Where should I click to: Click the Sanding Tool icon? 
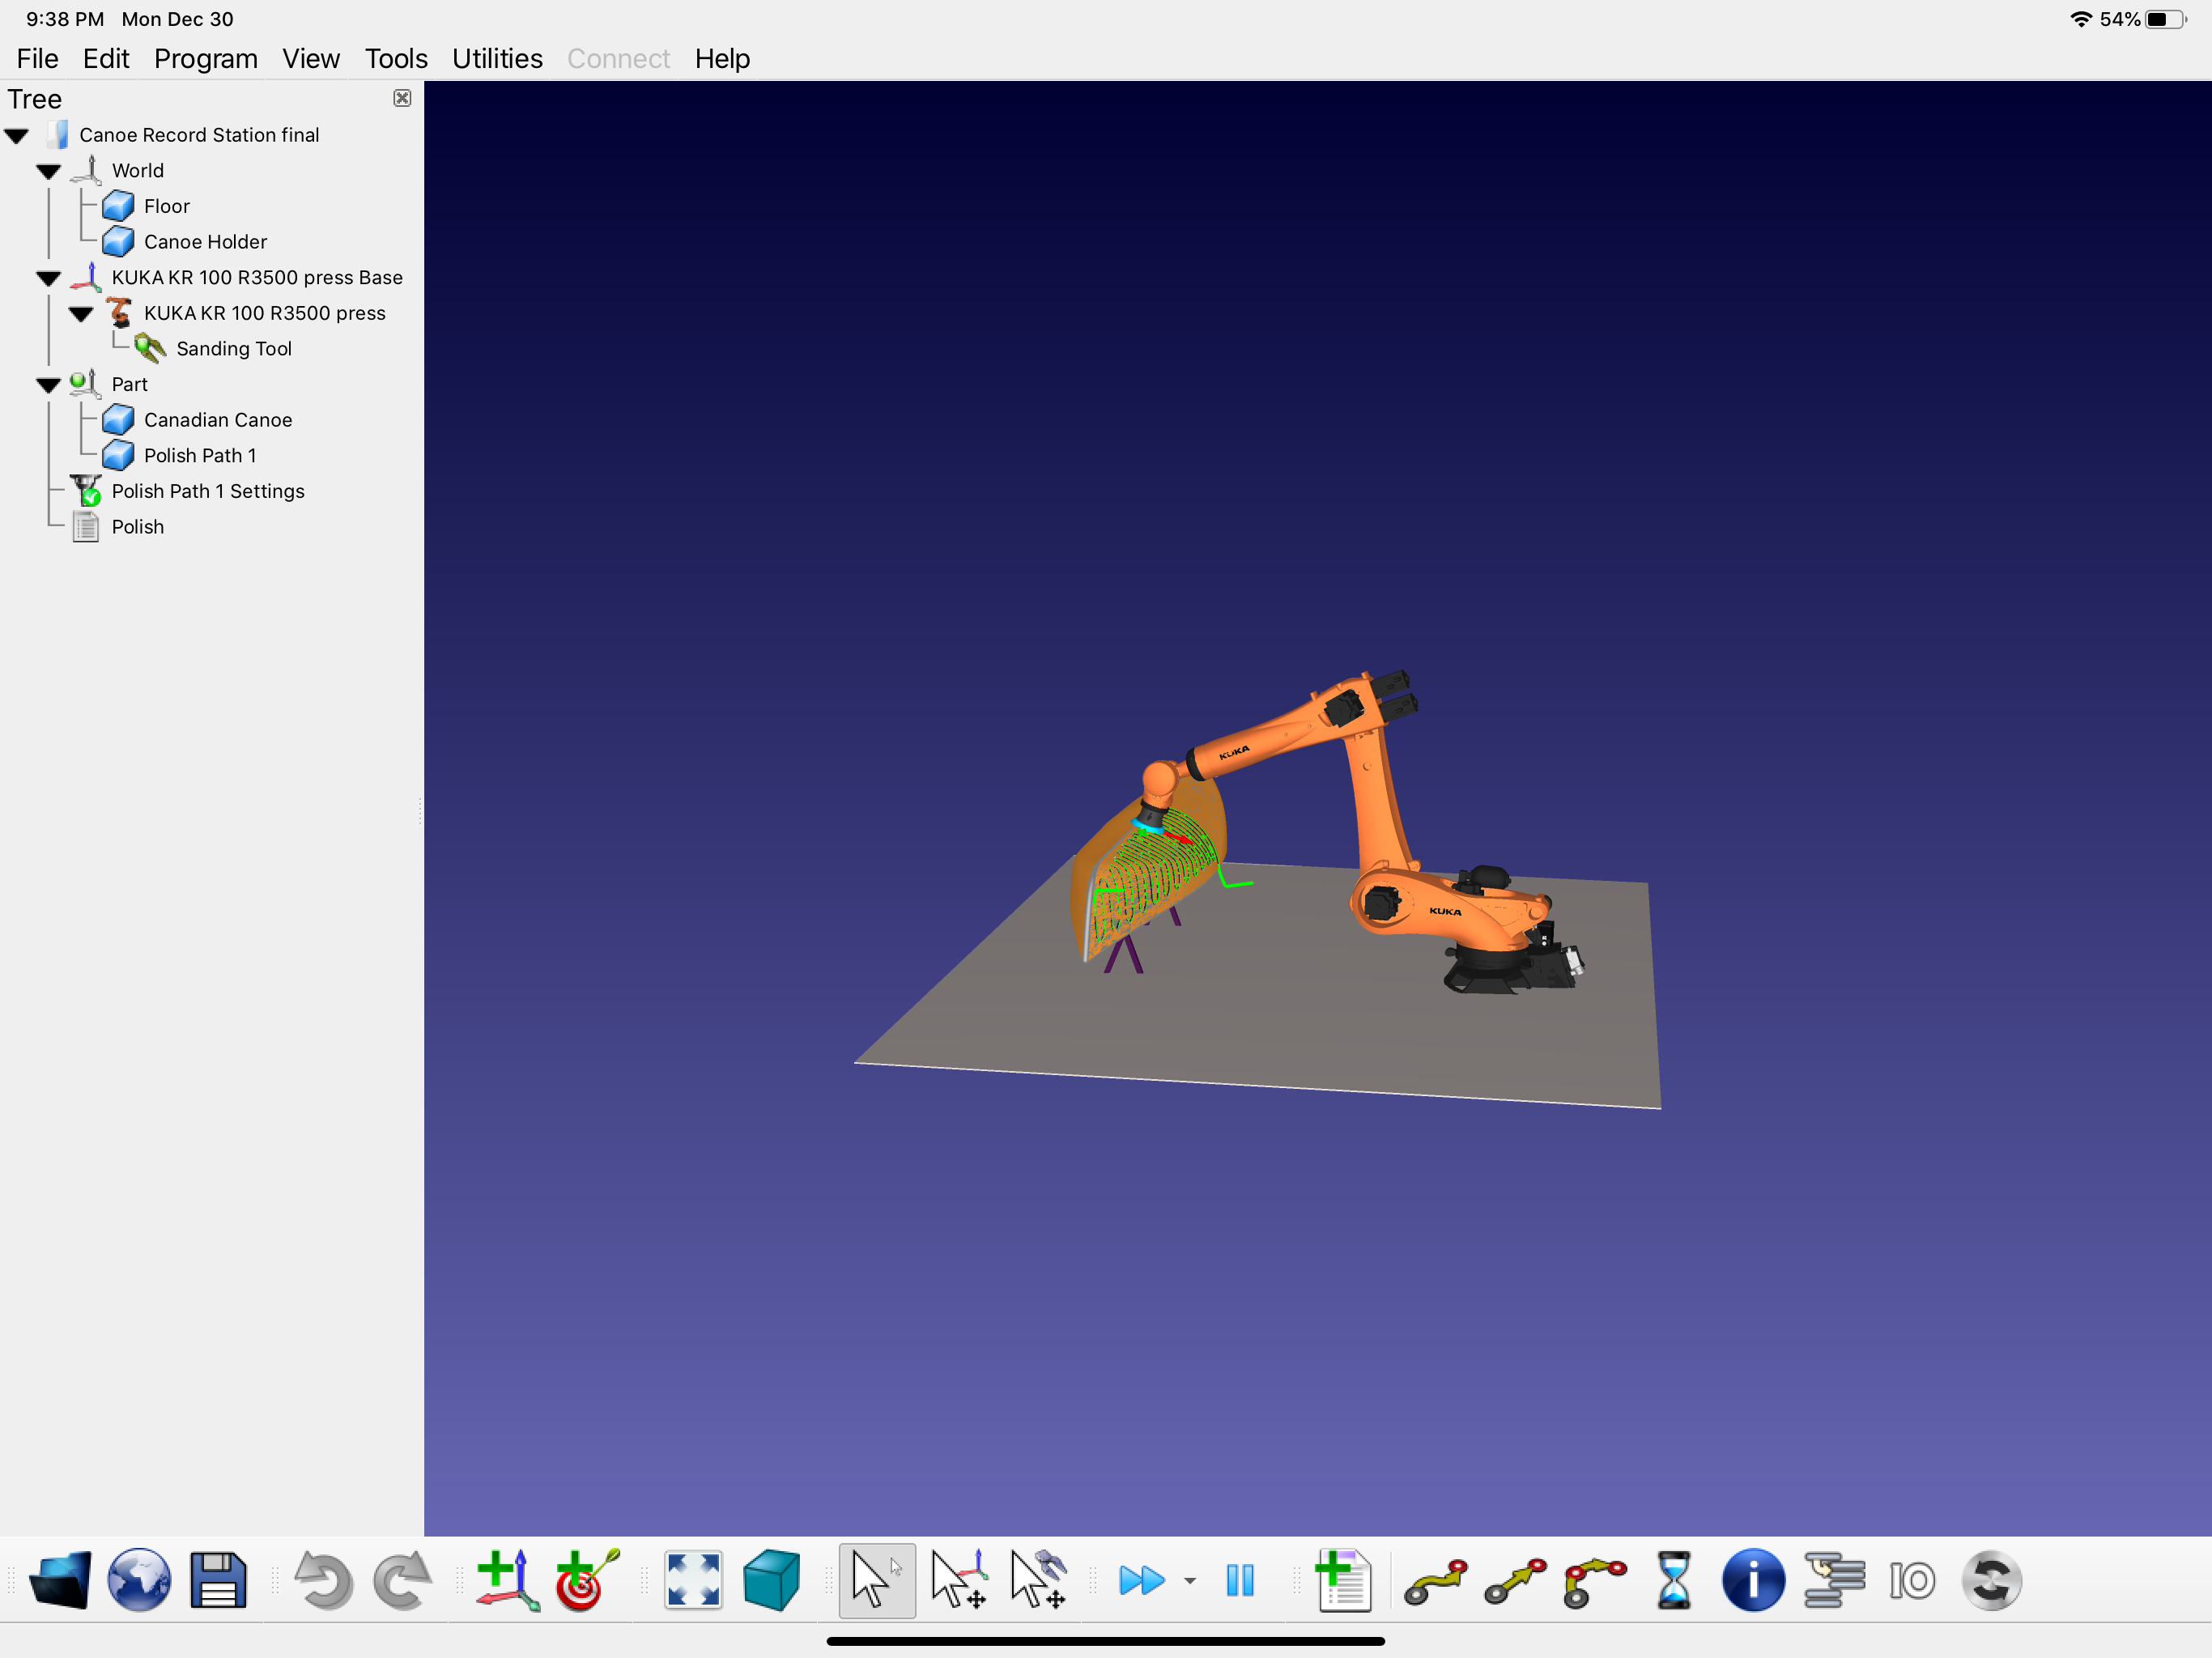[150, 349]
